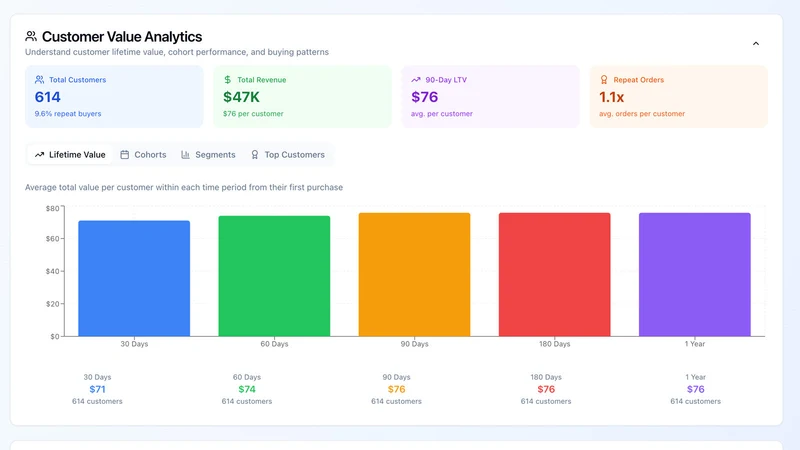Select the Lifetime Value tab

70,155
